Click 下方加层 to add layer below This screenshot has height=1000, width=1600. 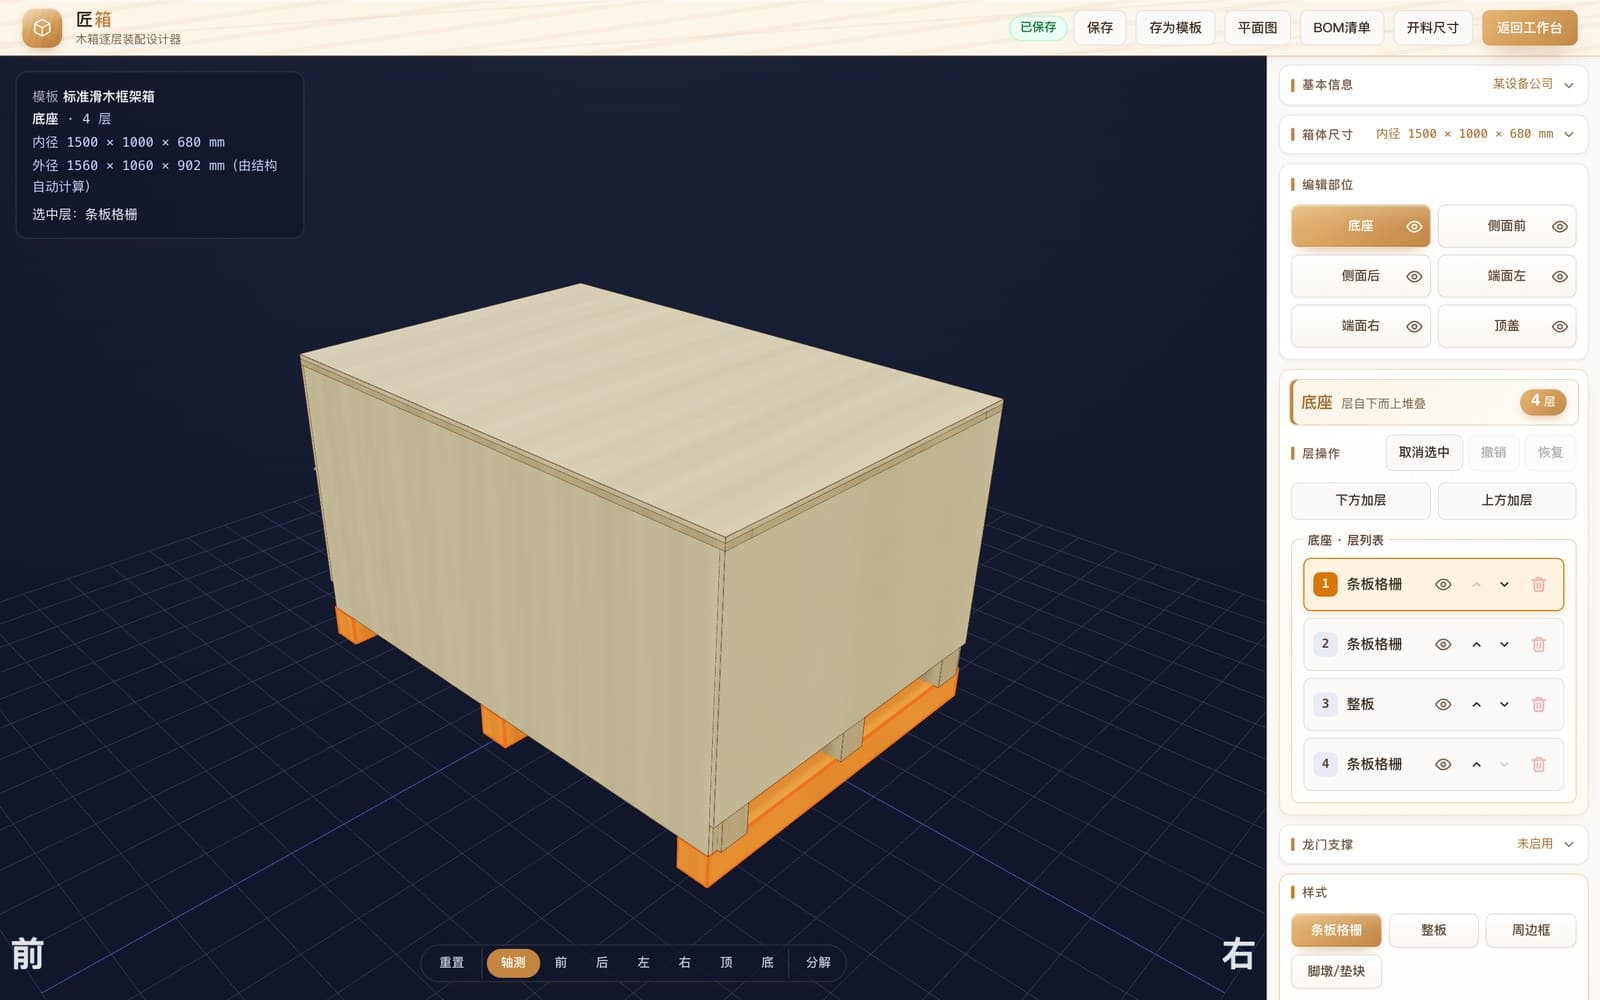point(1360,500)
